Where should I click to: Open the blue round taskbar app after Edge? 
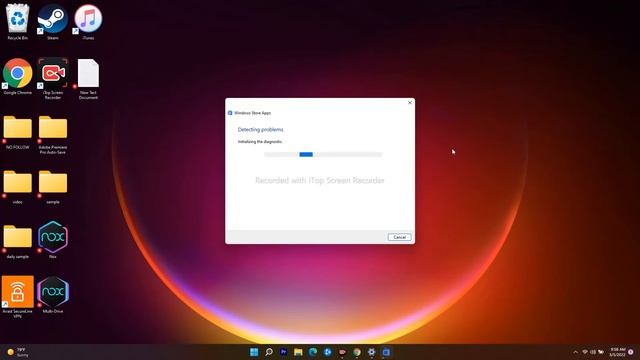tap(327, 352)
